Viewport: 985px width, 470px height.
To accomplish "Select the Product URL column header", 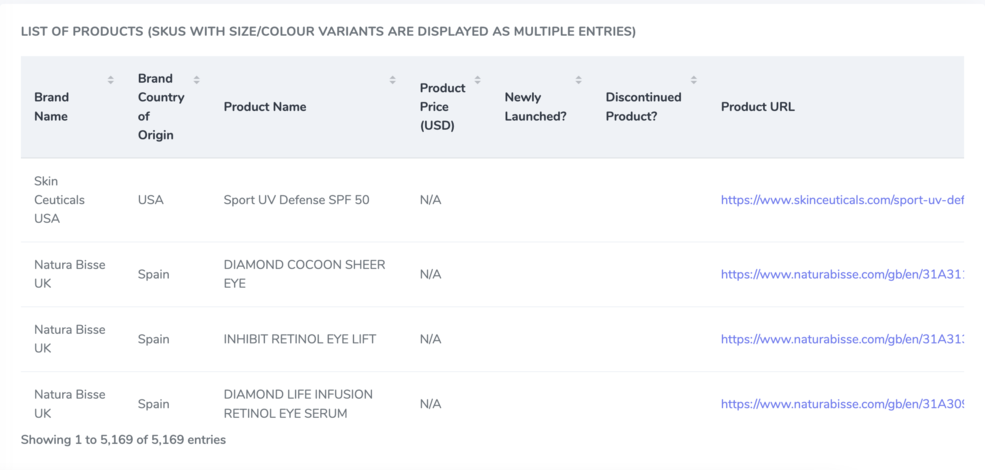I will 757,107.
